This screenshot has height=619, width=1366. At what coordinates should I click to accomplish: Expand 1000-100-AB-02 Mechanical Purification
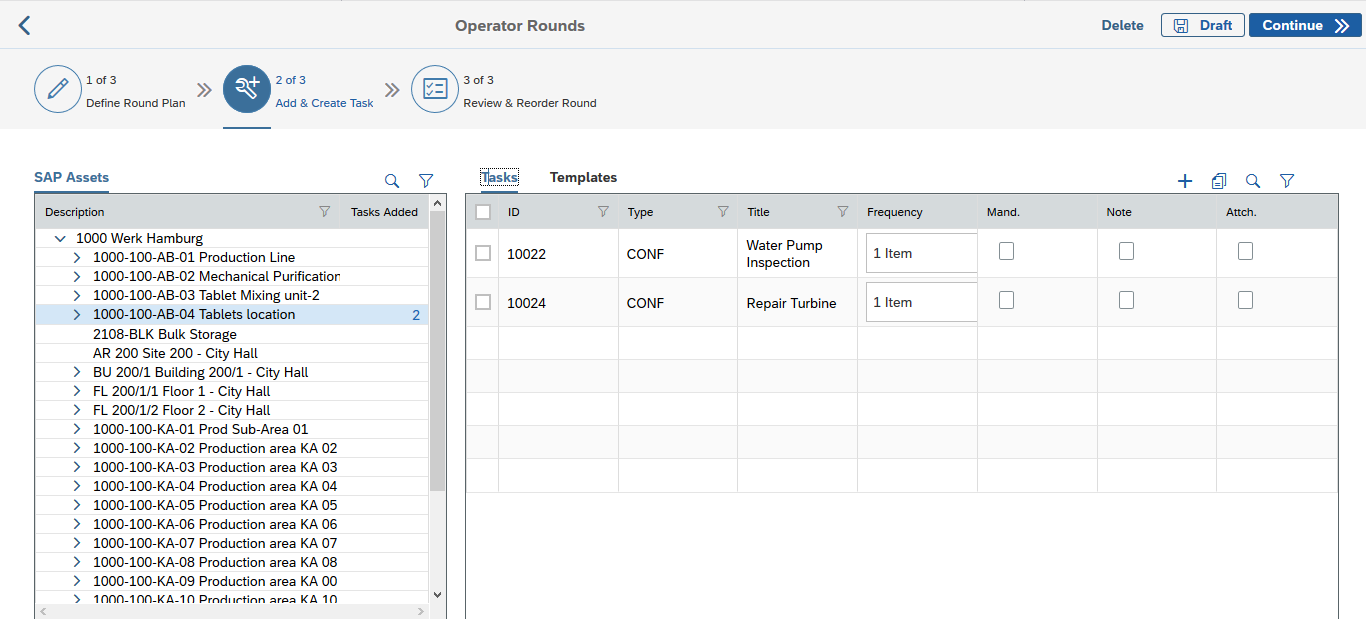[x=77, y=277]
